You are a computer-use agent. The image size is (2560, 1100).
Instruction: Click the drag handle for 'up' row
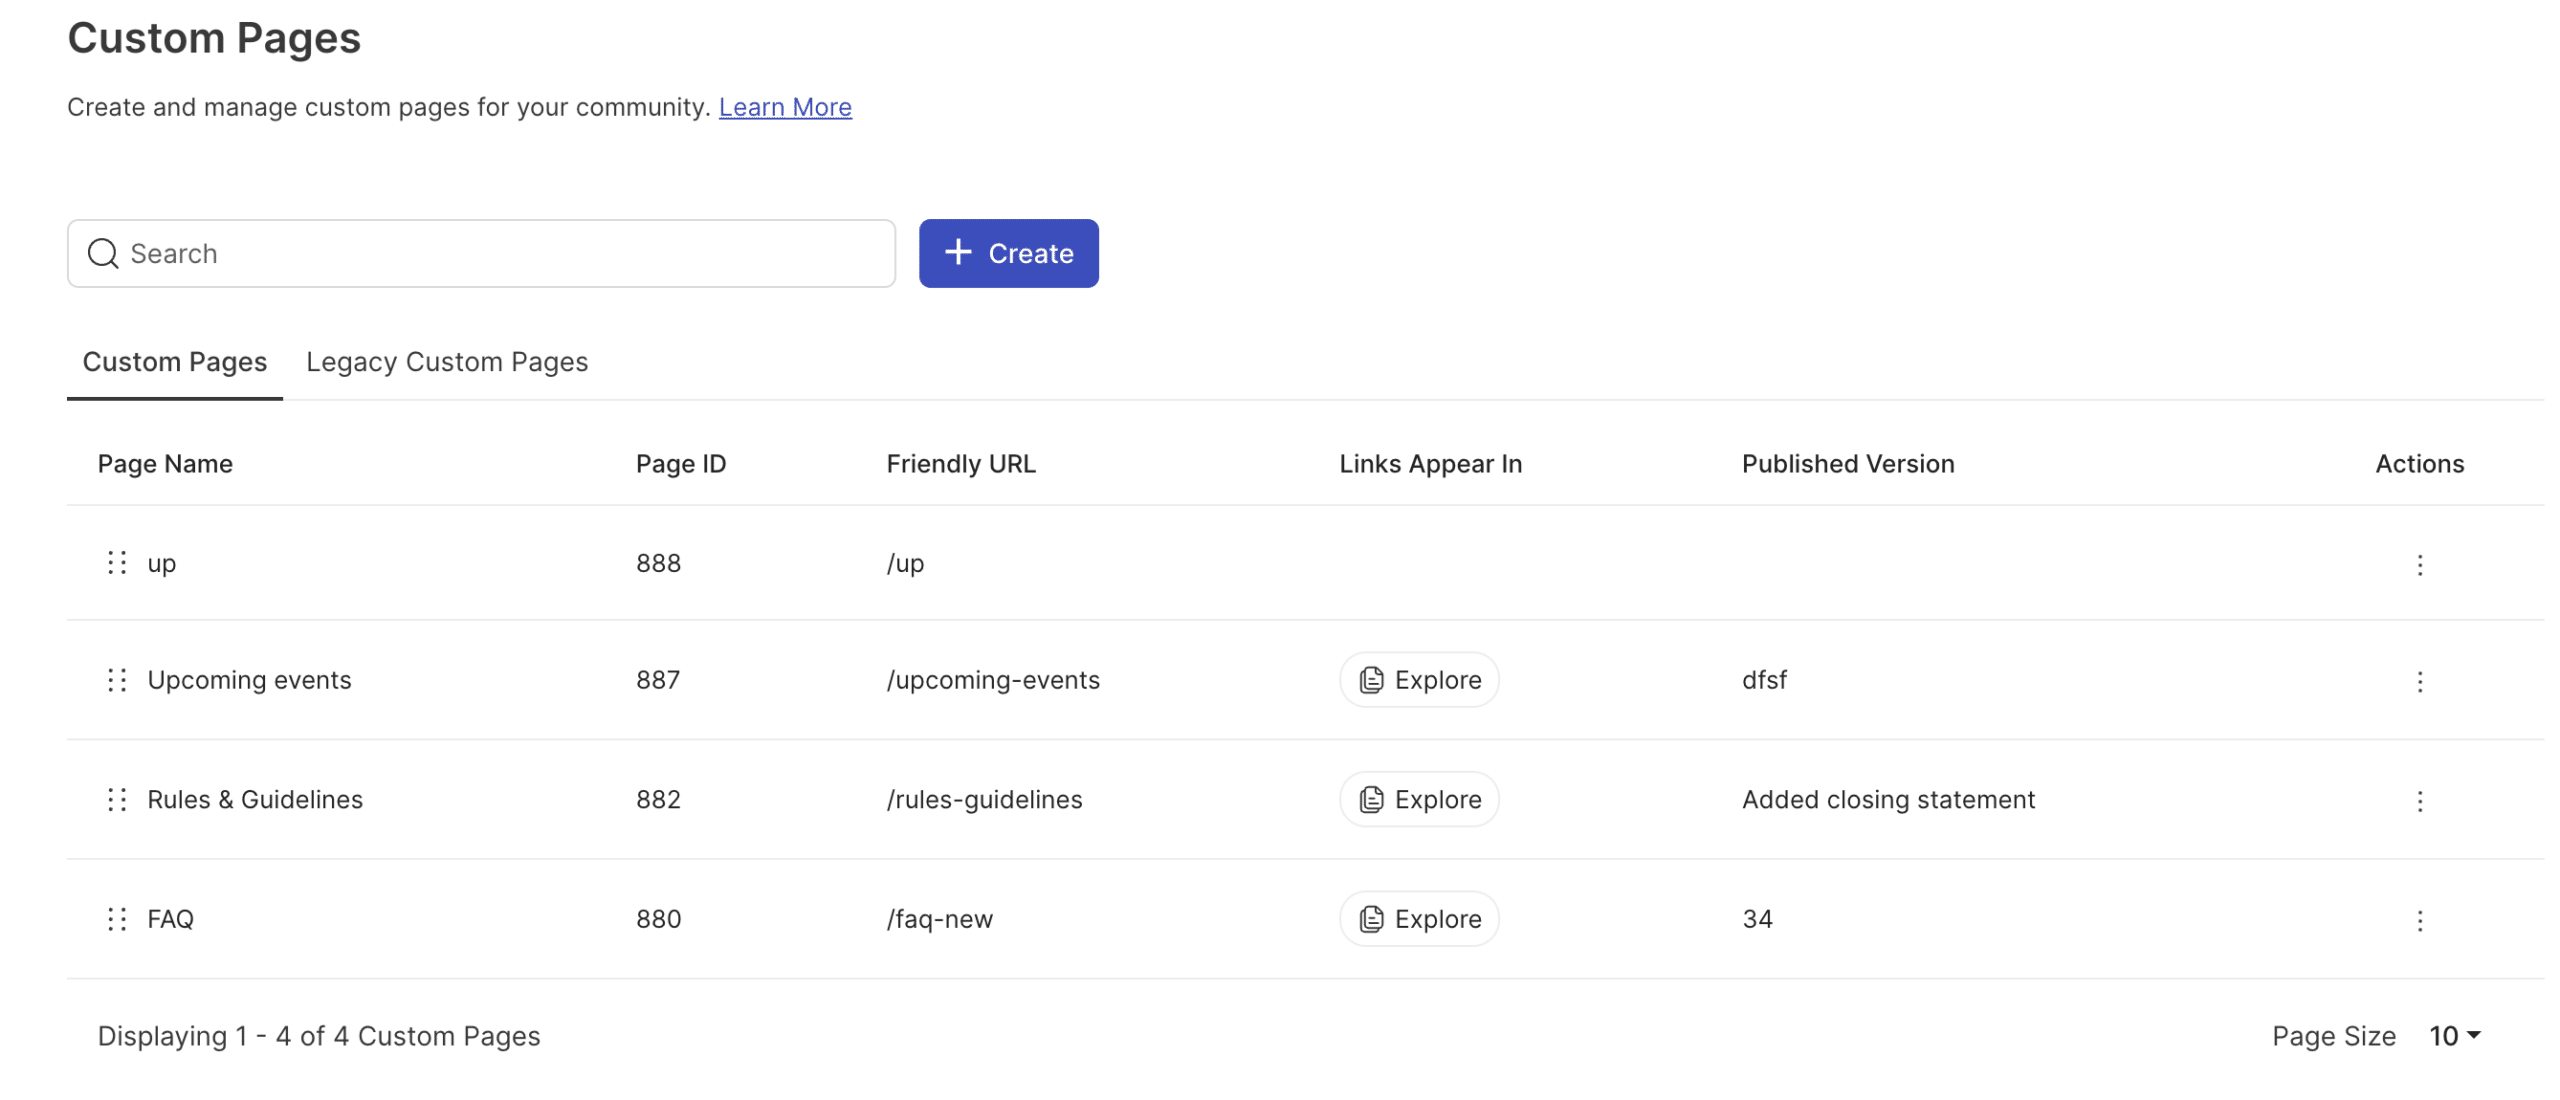point(117,563)
